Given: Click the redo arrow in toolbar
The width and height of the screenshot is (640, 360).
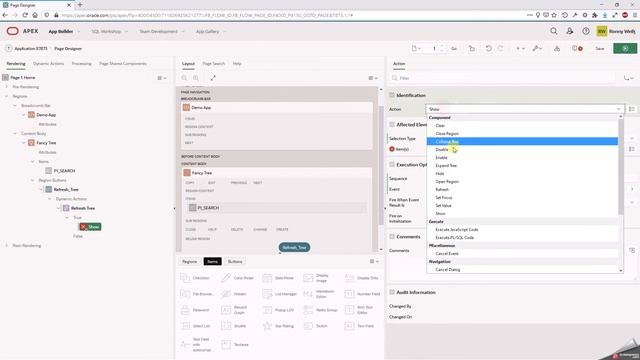Looking at the screenshot, I should [x=500, y=48].
